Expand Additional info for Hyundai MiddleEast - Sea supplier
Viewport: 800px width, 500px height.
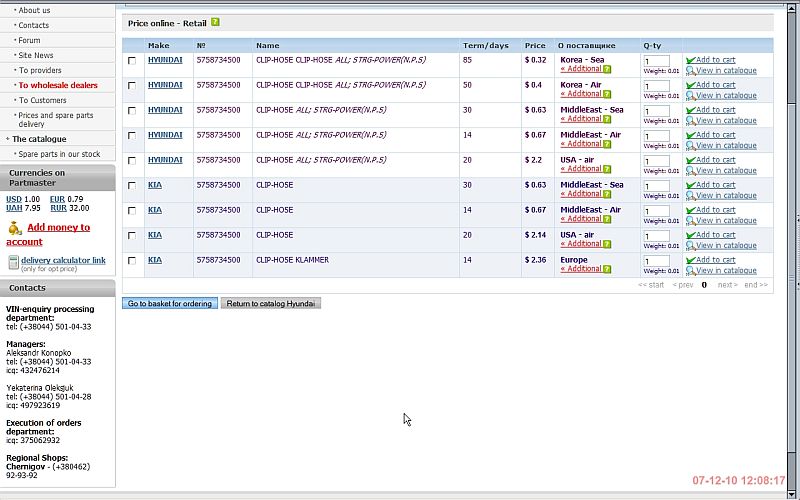pyautogui.click(x=581, y=119)
